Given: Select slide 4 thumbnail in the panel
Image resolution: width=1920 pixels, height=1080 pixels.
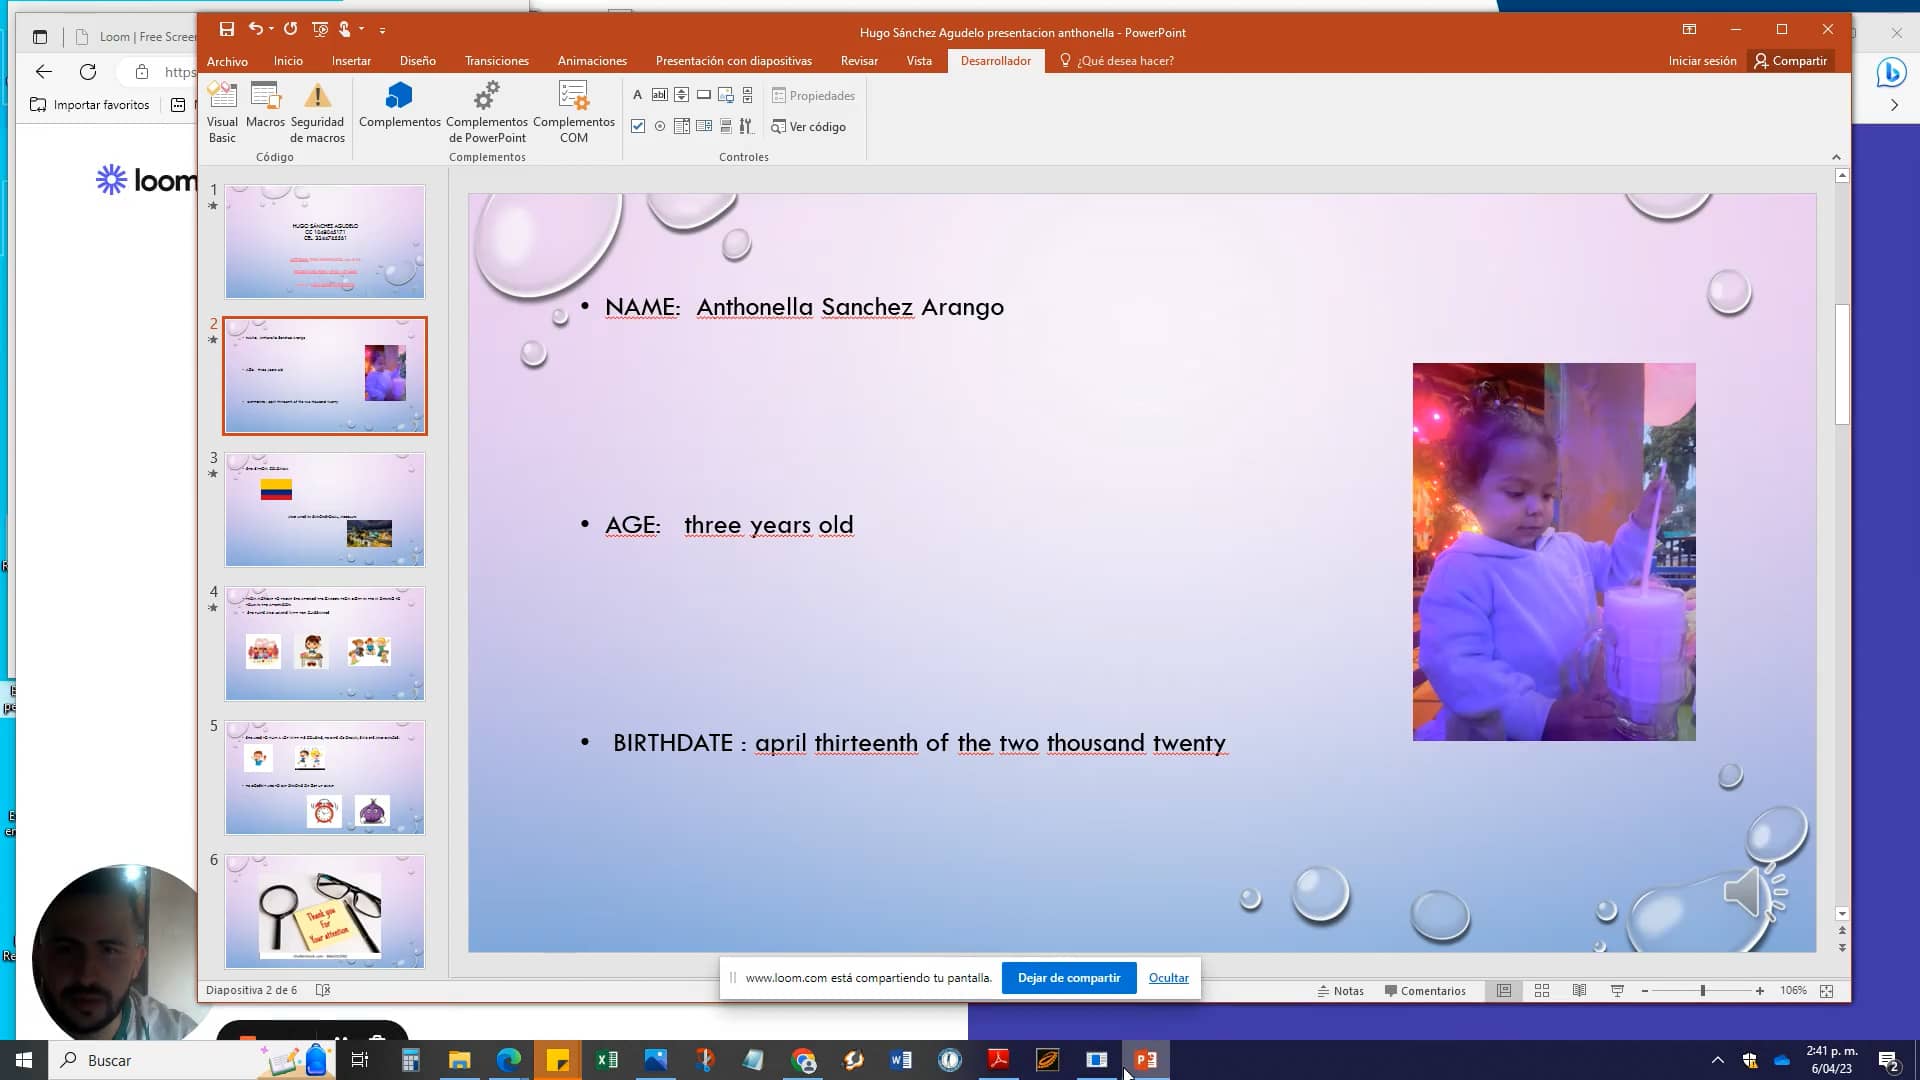Looking at the screenshot, I should click(x=324, y=643).
